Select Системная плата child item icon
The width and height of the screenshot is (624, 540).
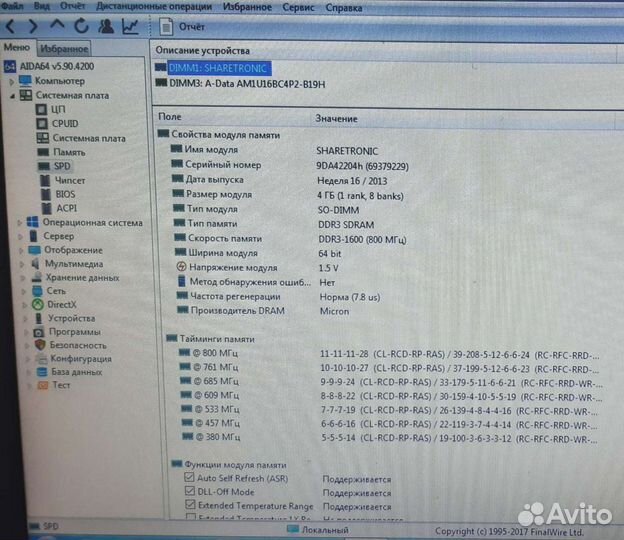(43, 138)
